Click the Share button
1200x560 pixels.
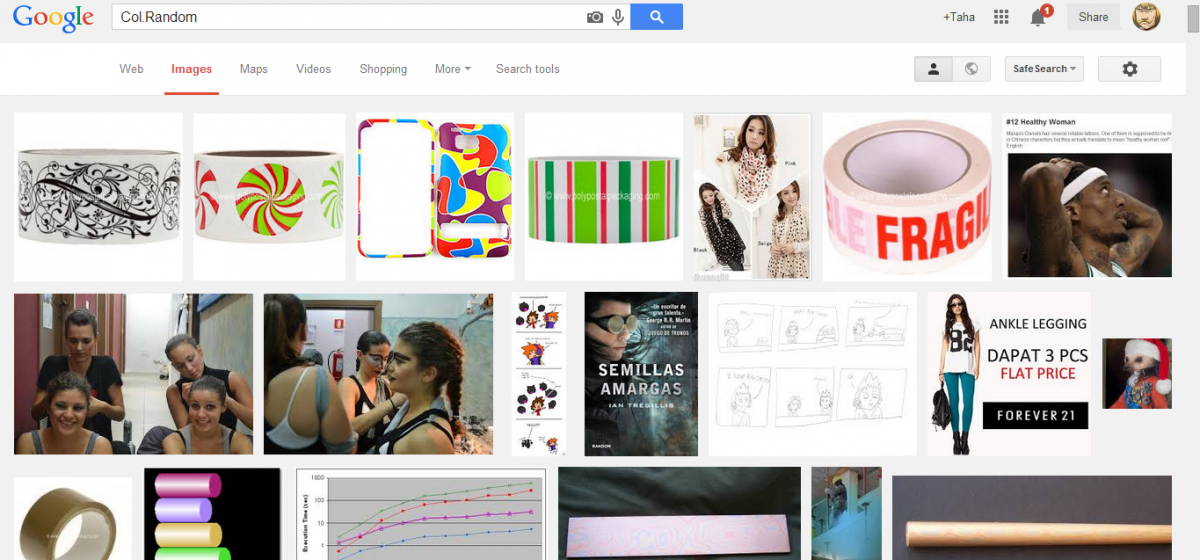[x=1093, y=17]
